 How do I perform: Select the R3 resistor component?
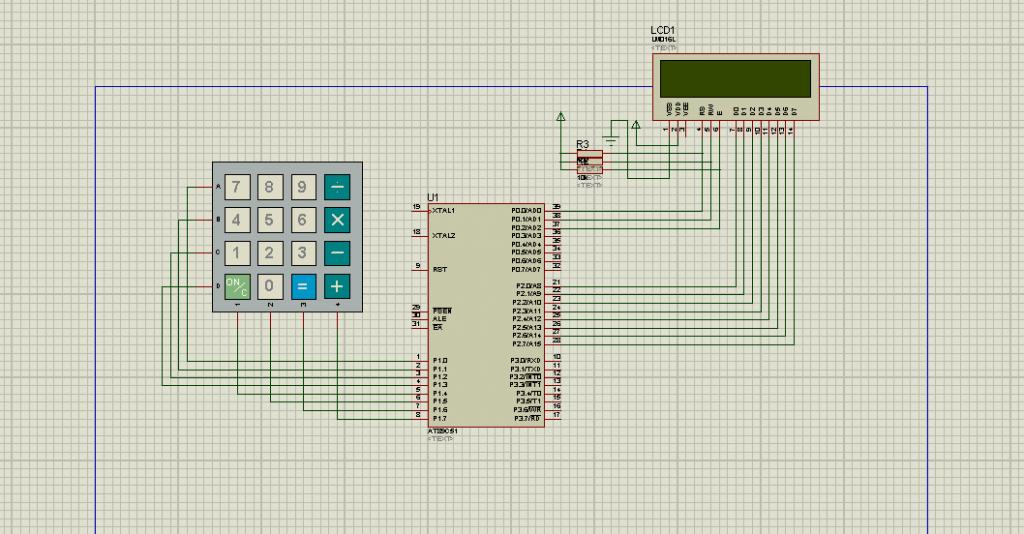coord(590,161)
